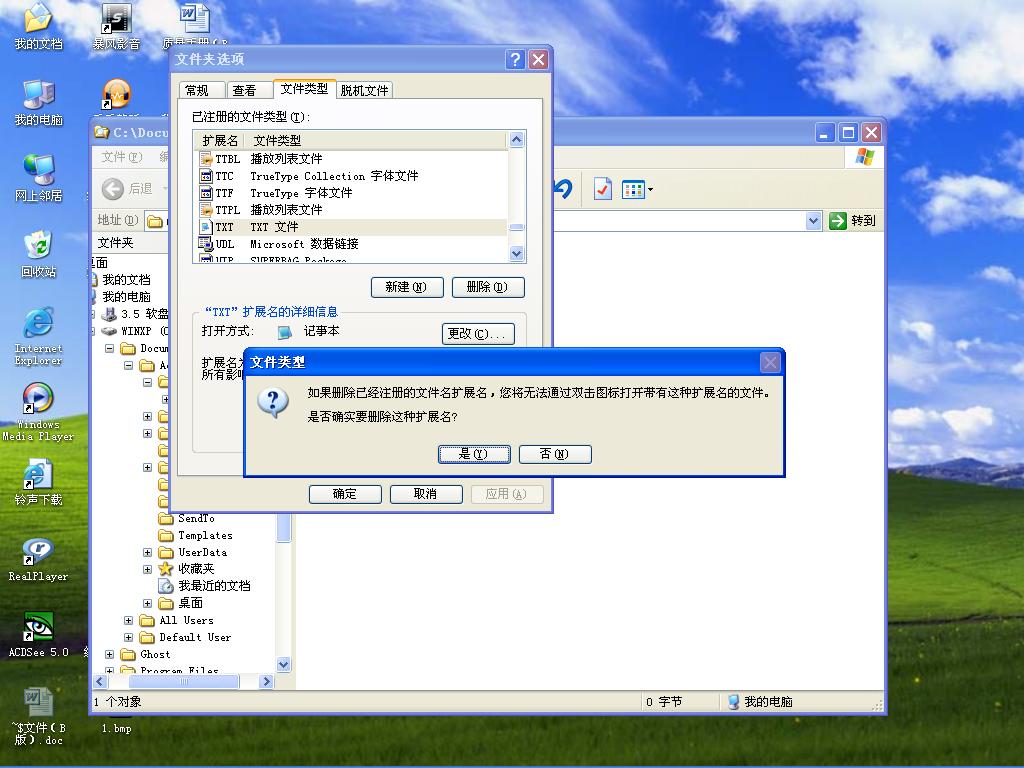
Task: Click the 转到 go button
Action: coord(852,221)
